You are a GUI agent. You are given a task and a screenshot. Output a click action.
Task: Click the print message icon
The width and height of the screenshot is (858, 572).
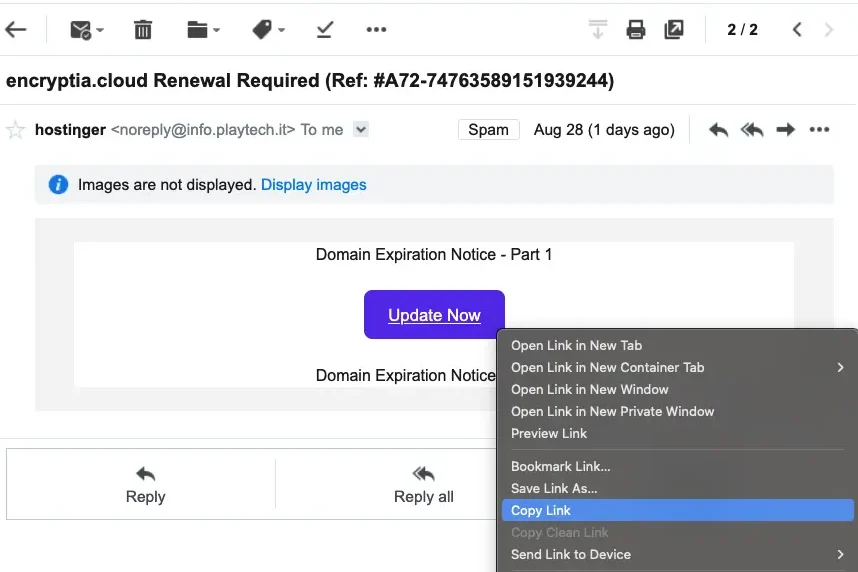click(636, 30)
